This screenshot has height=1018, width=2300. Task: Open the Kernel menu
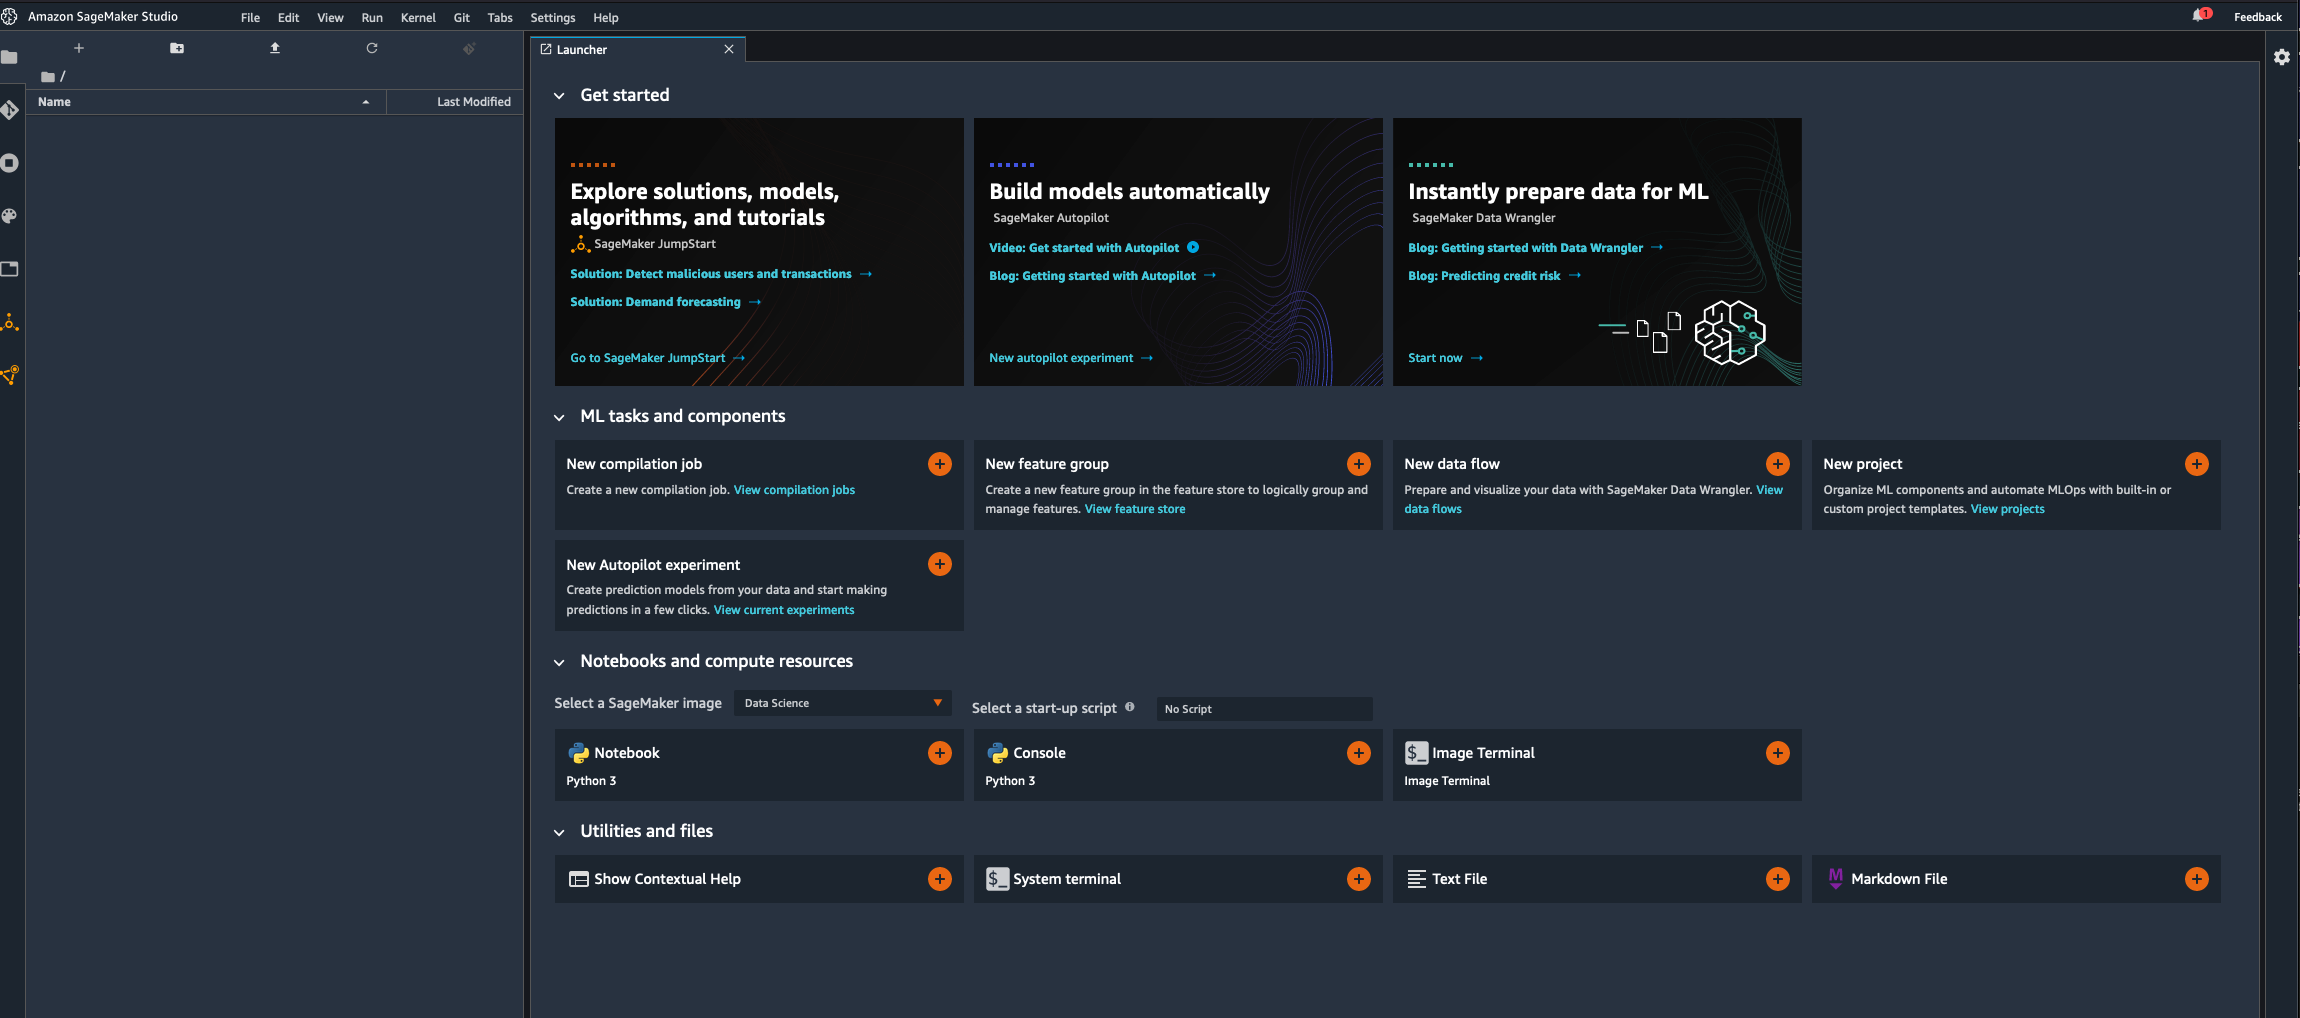418,17
